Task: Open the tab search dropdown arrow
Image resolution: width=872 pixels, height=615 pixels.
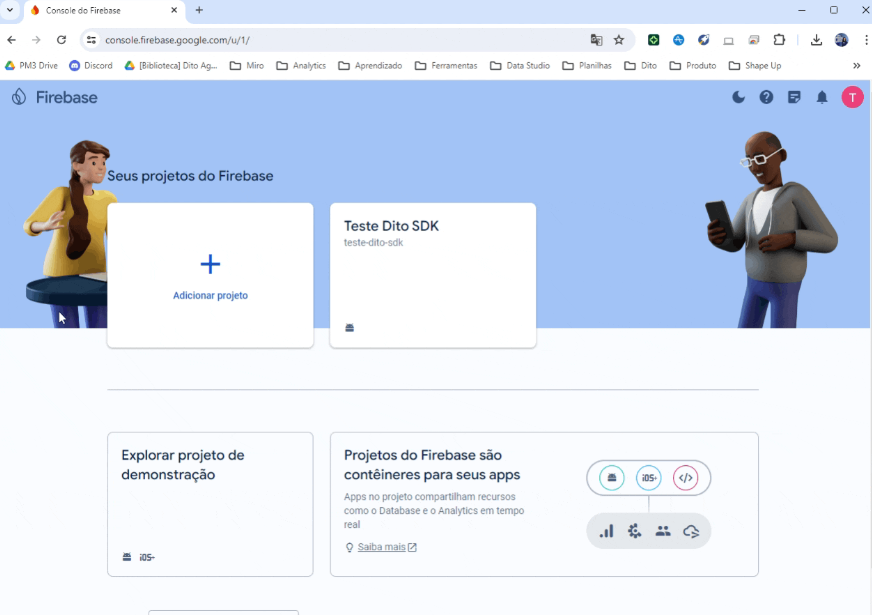Action: click(10, 10)
